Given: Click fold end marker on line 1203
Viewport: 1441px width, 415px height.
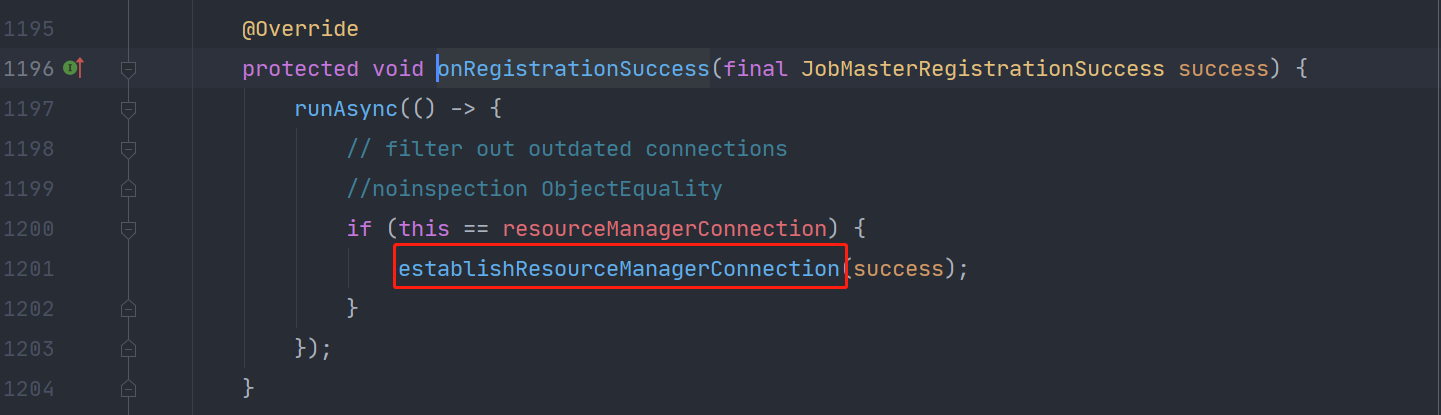Looking at the screenshot, I should 127,348.
